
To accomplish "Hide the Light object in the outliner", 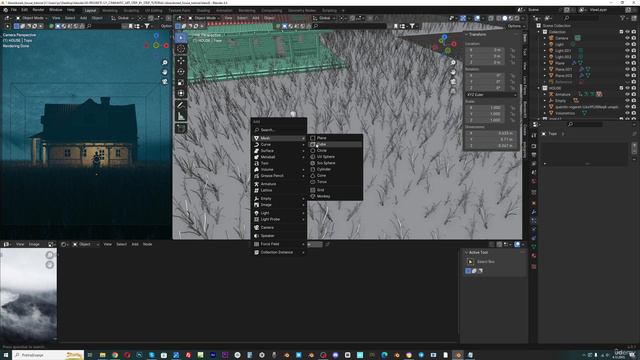I will 627,44.
